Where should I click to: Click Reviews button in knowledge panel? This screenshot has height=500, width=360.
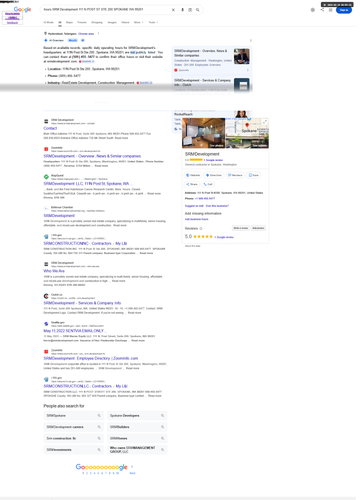tap(235, 175)
